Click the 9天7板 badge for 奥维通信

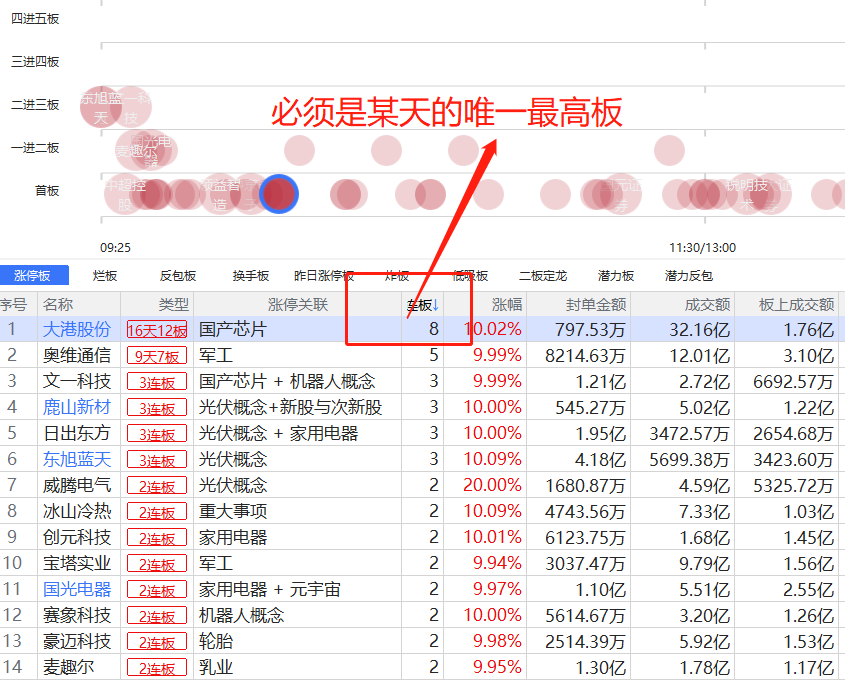point(157,356)
